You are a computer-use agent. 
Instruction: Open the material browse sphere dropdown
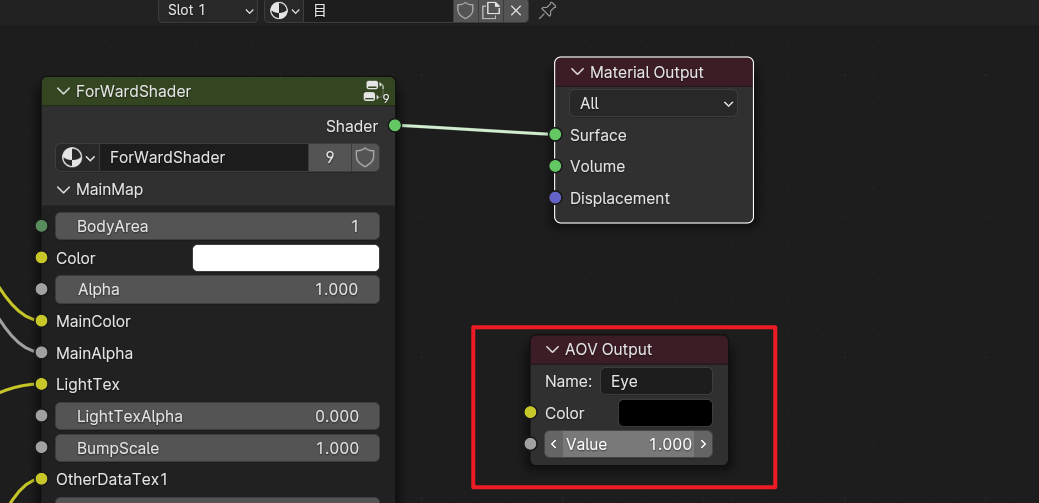[x=284, y=11]
